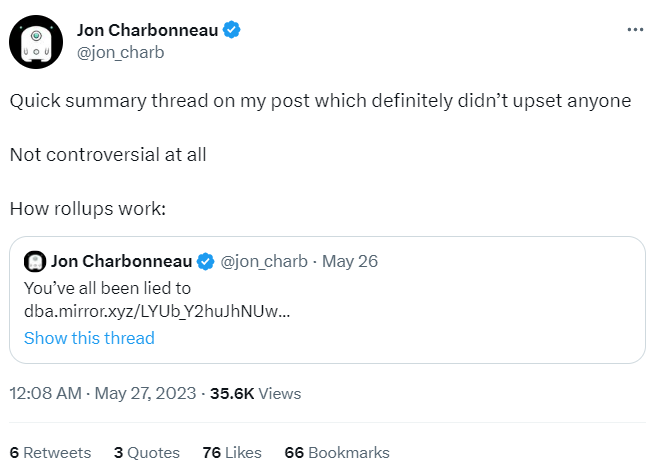Open the three-dot more options menu
655x476 pixels.
(635, 30)
